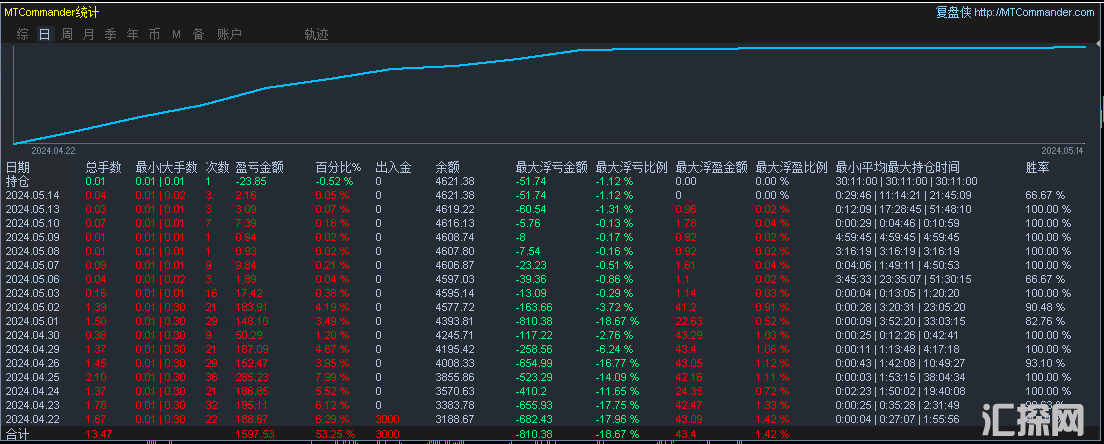This screenshot has width=1104, height=444.
Task: Select the 日 daily statistics tab
Action: click(44, 34)
